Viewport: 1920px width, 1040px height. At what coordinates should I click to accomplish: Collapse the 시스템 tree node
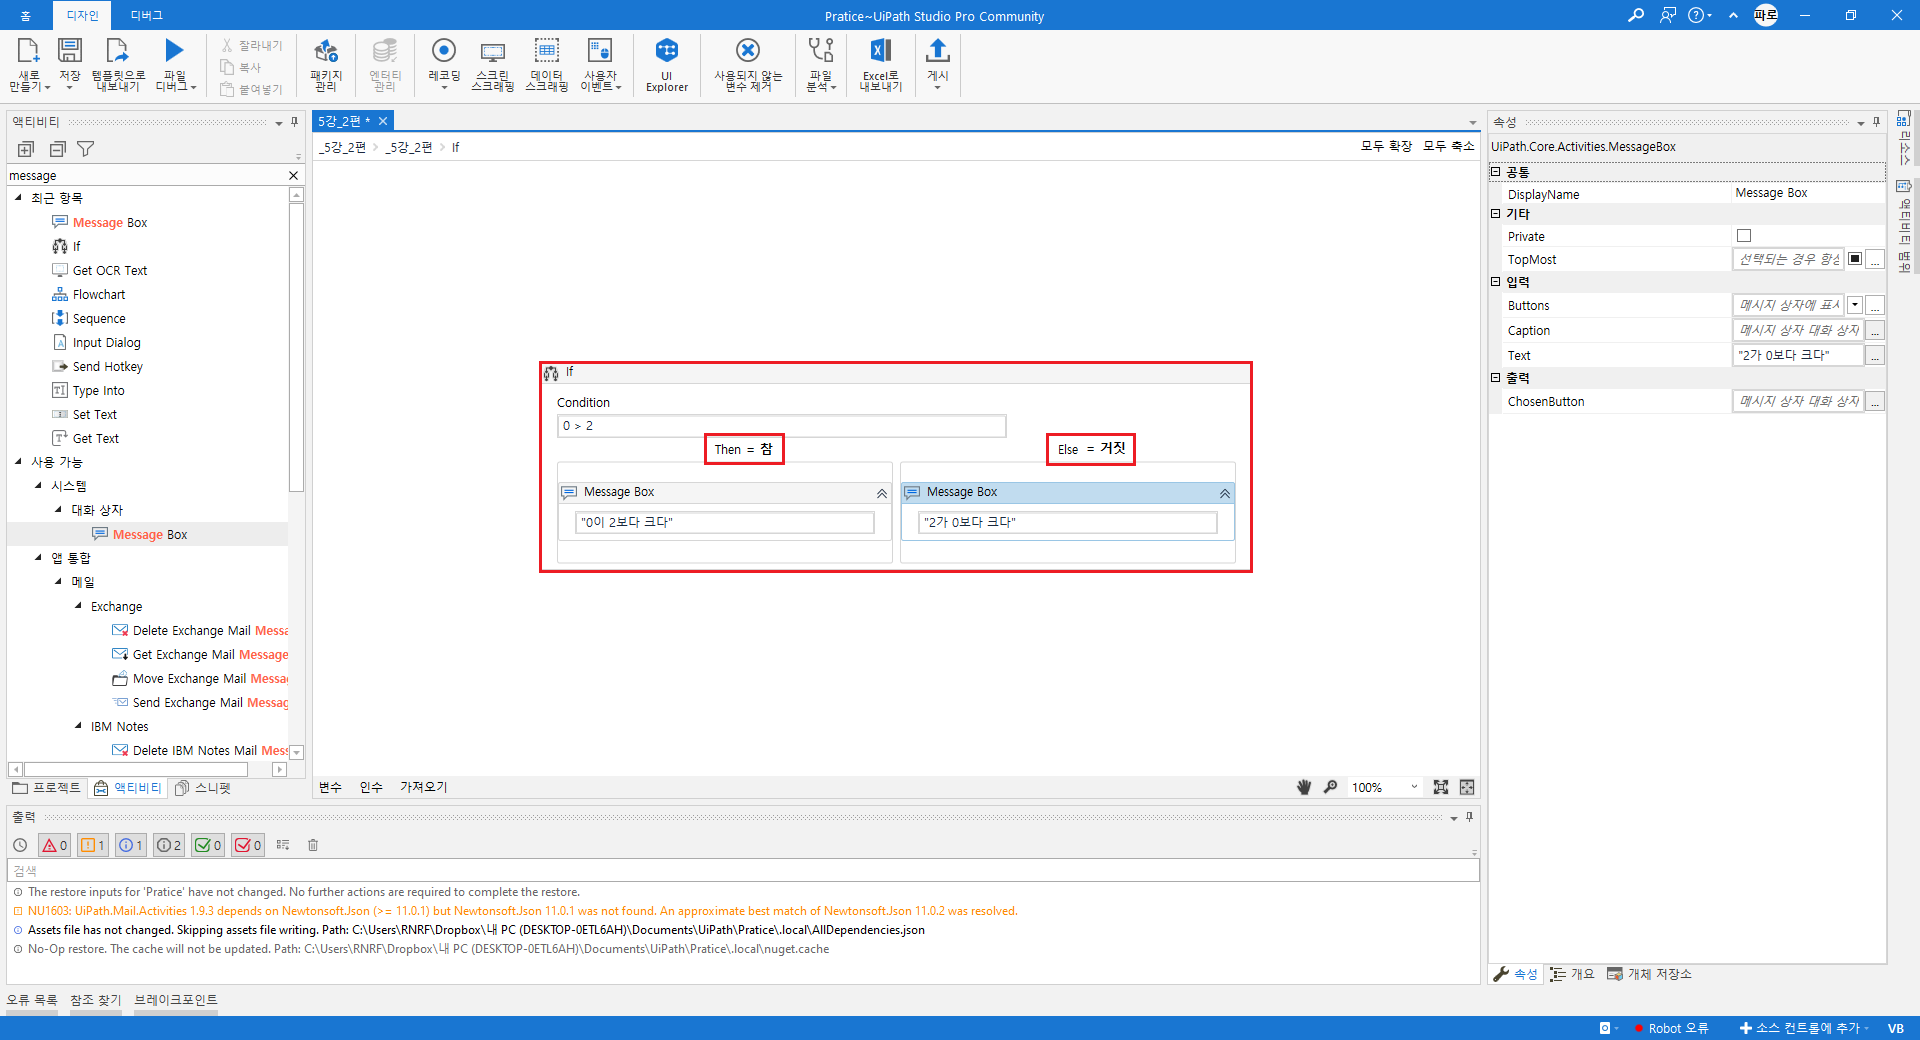(38, 485)
